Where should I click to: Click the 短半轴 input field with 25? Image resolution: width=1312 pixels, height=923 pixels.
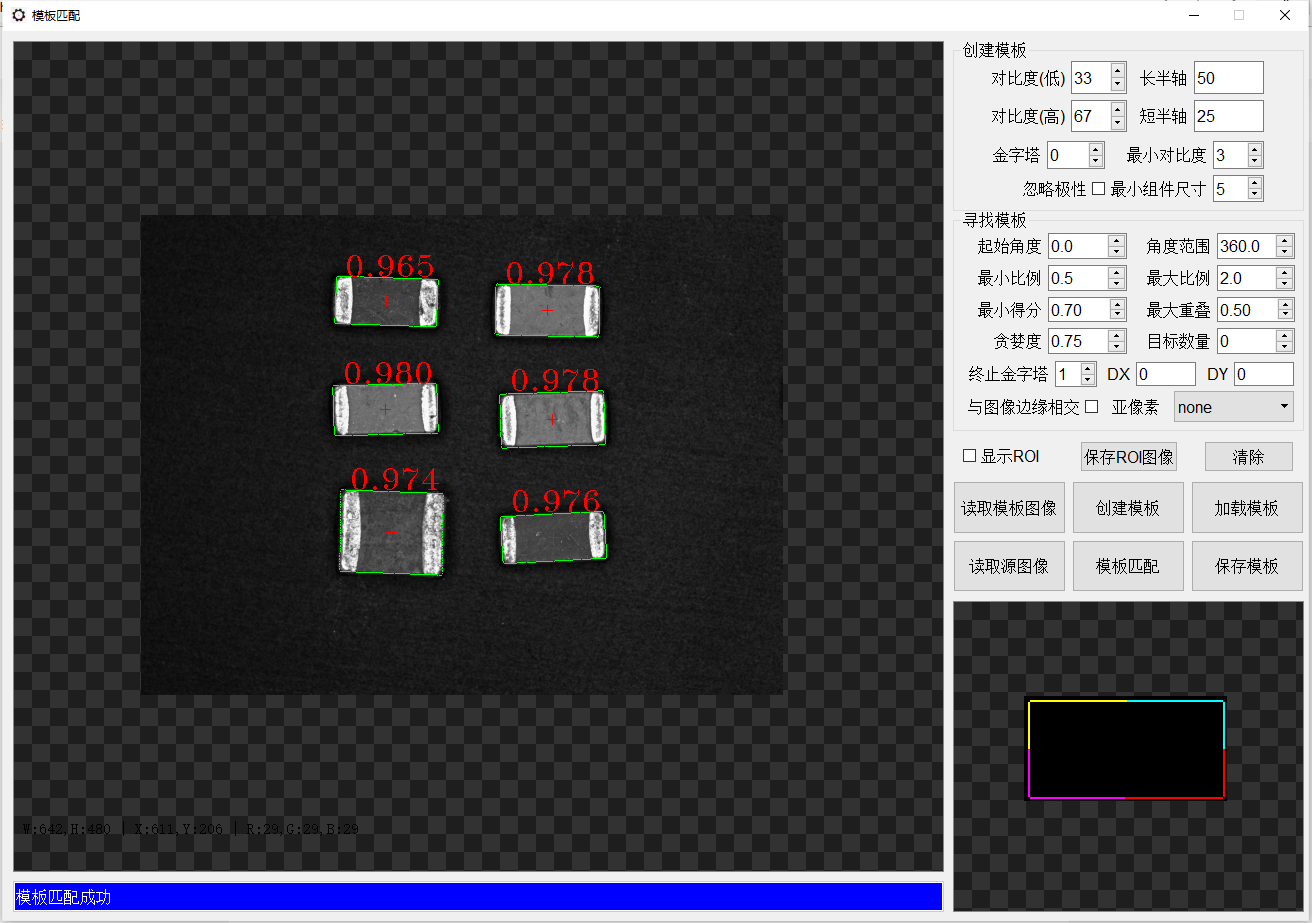1228,116
